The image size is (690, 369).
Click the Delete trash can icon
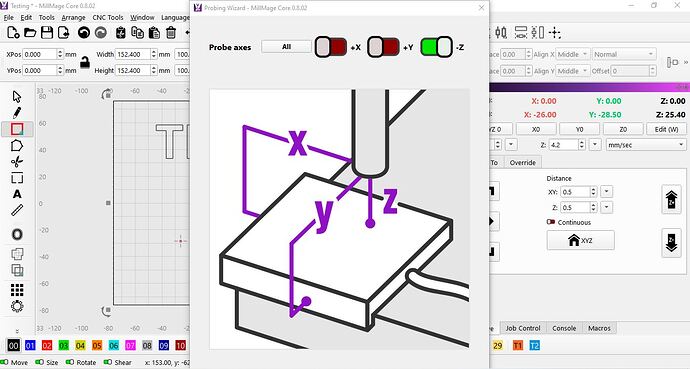tap(171, 33)
